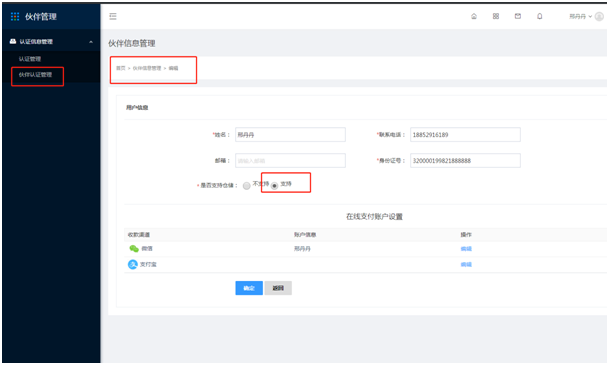Click the 伙伴管理 title in sidebar header

41,17
